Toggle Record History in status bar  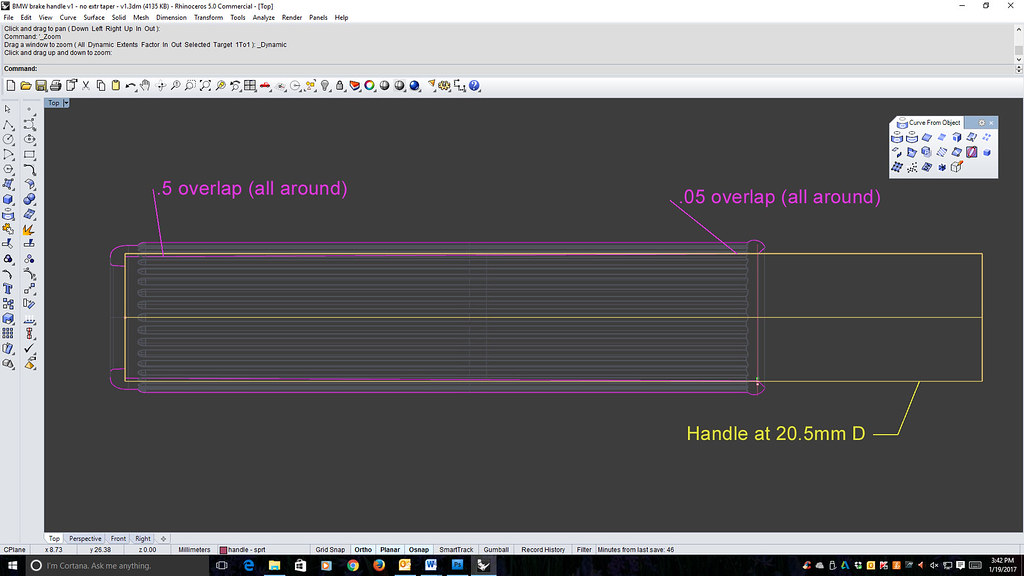click(x=543, y=550)
